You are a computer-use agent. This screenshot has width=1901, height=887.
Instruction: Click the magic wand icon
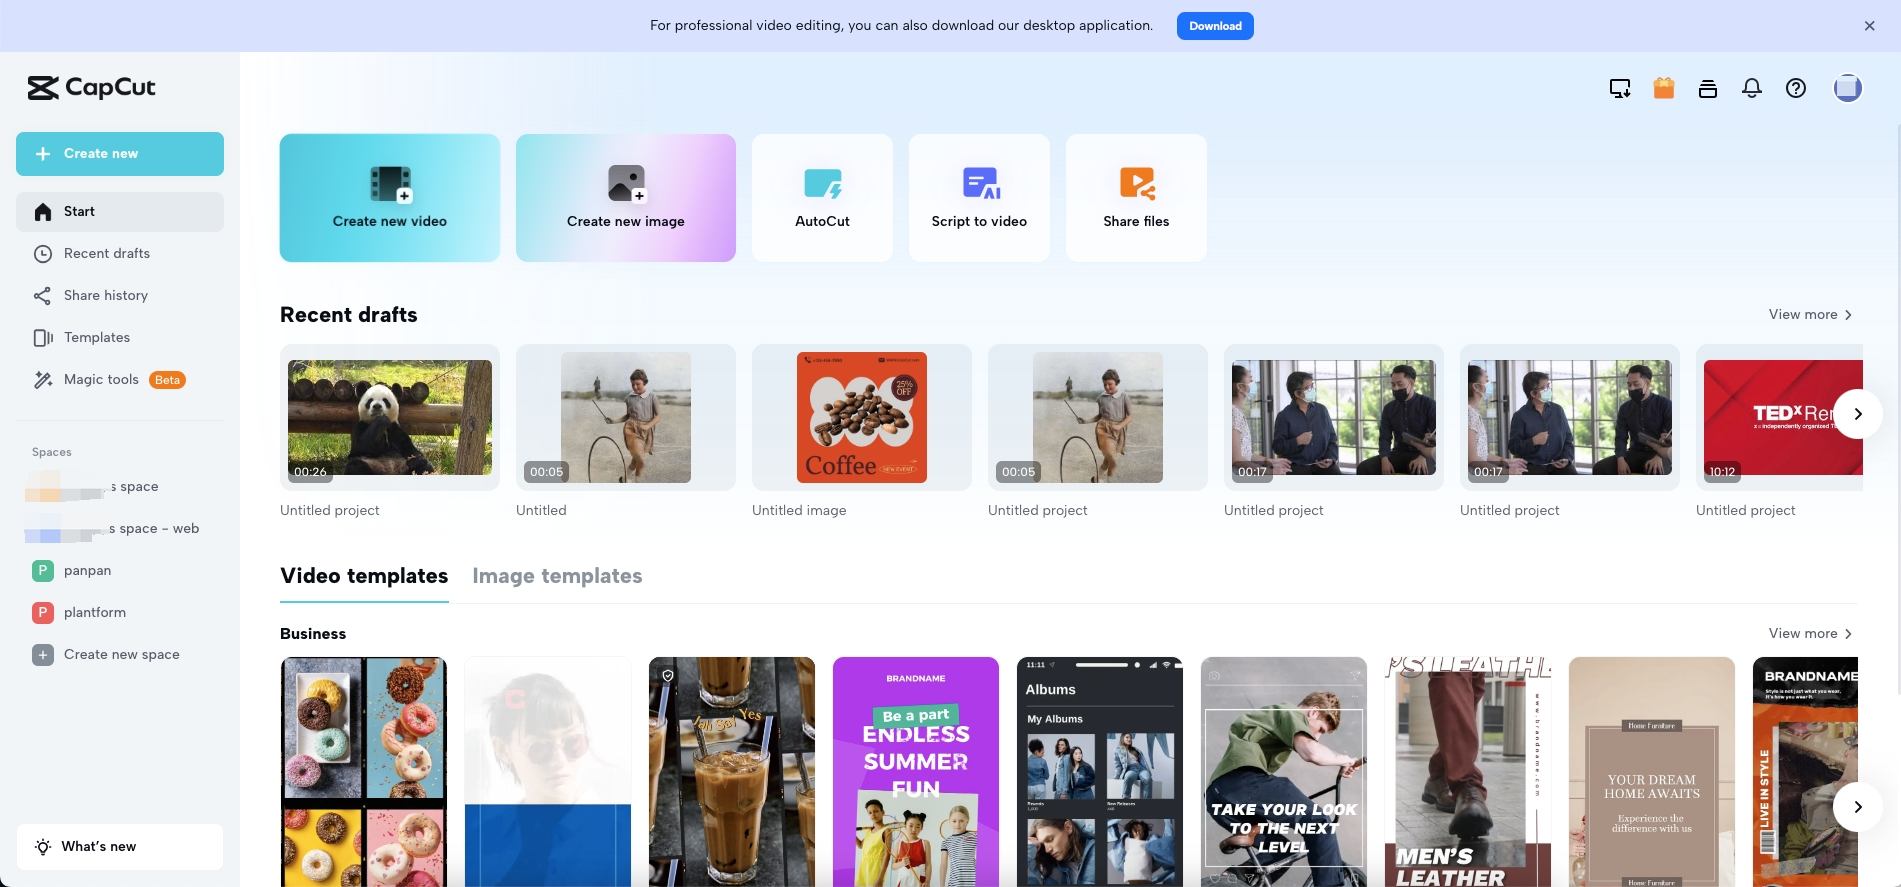point(42,380)
